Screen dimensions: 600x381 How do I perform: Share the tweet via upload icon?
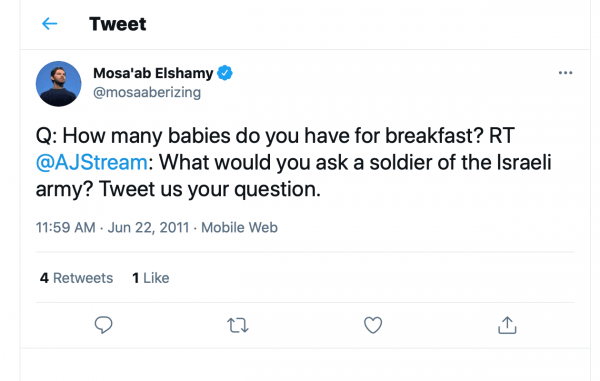(507, 325)
